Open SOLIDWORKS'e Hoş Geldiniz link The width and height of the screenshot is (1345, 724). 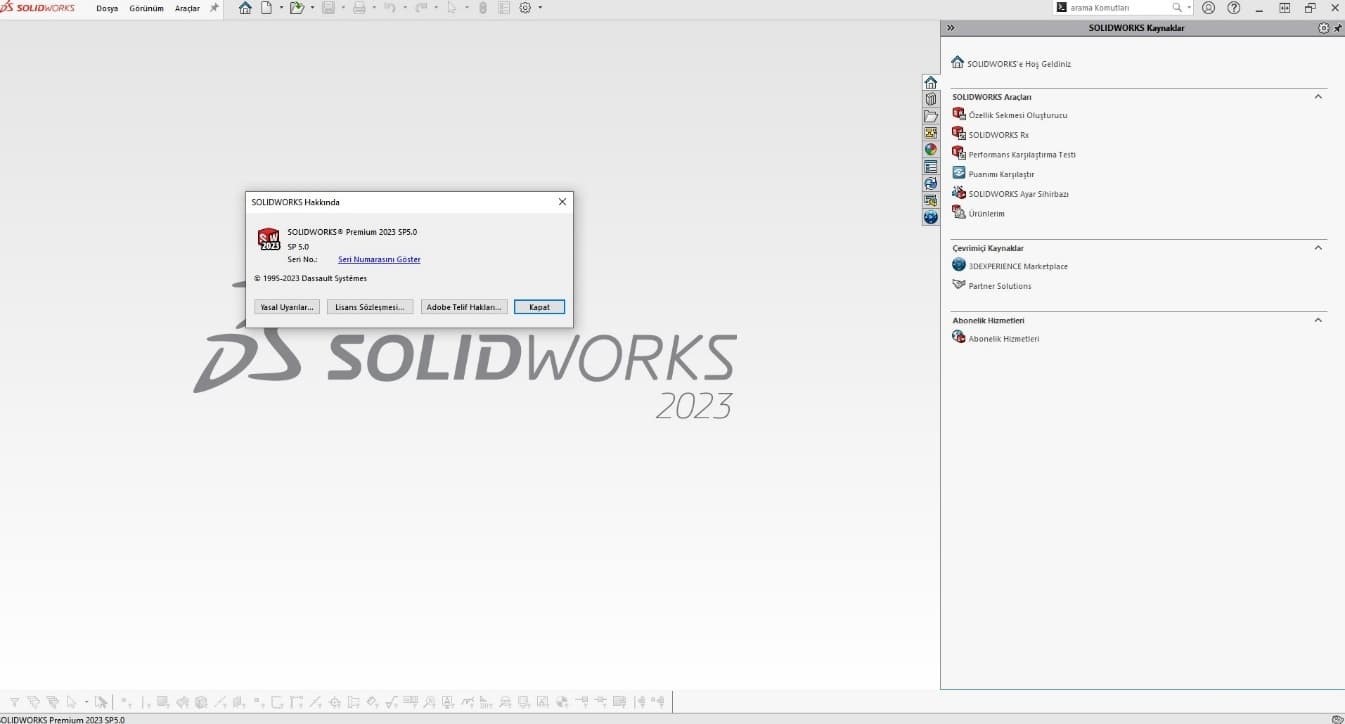tap(1019, 64)
